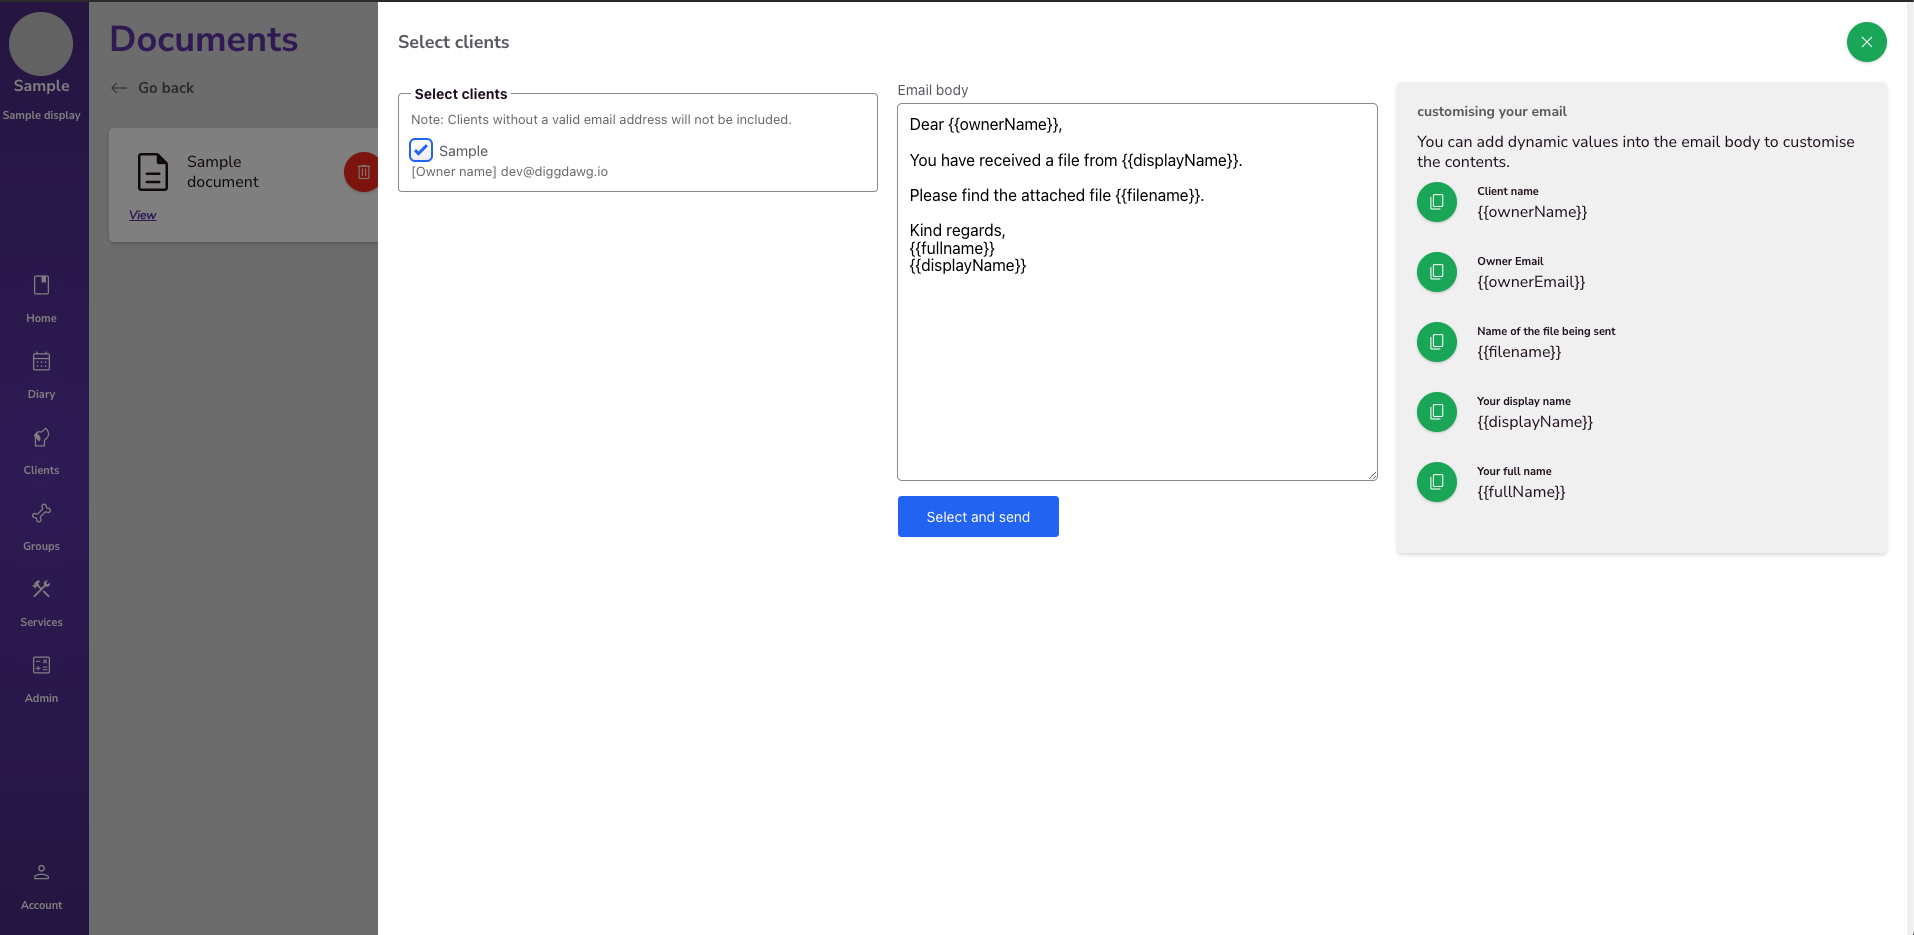1914x935 pixels.
Task: Select the Clients menu label
Action: pos(41,470)
